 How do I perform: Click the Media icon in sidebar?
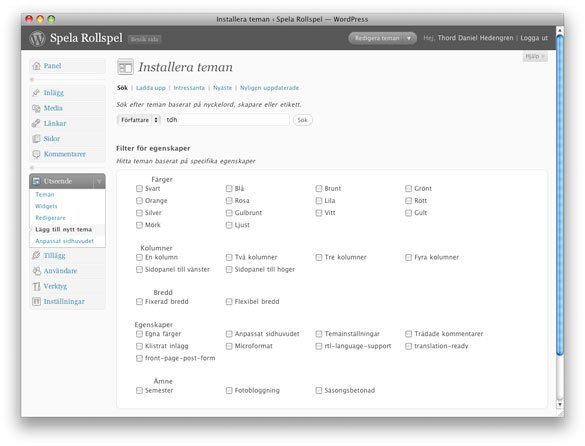click(x=36, y=108)
